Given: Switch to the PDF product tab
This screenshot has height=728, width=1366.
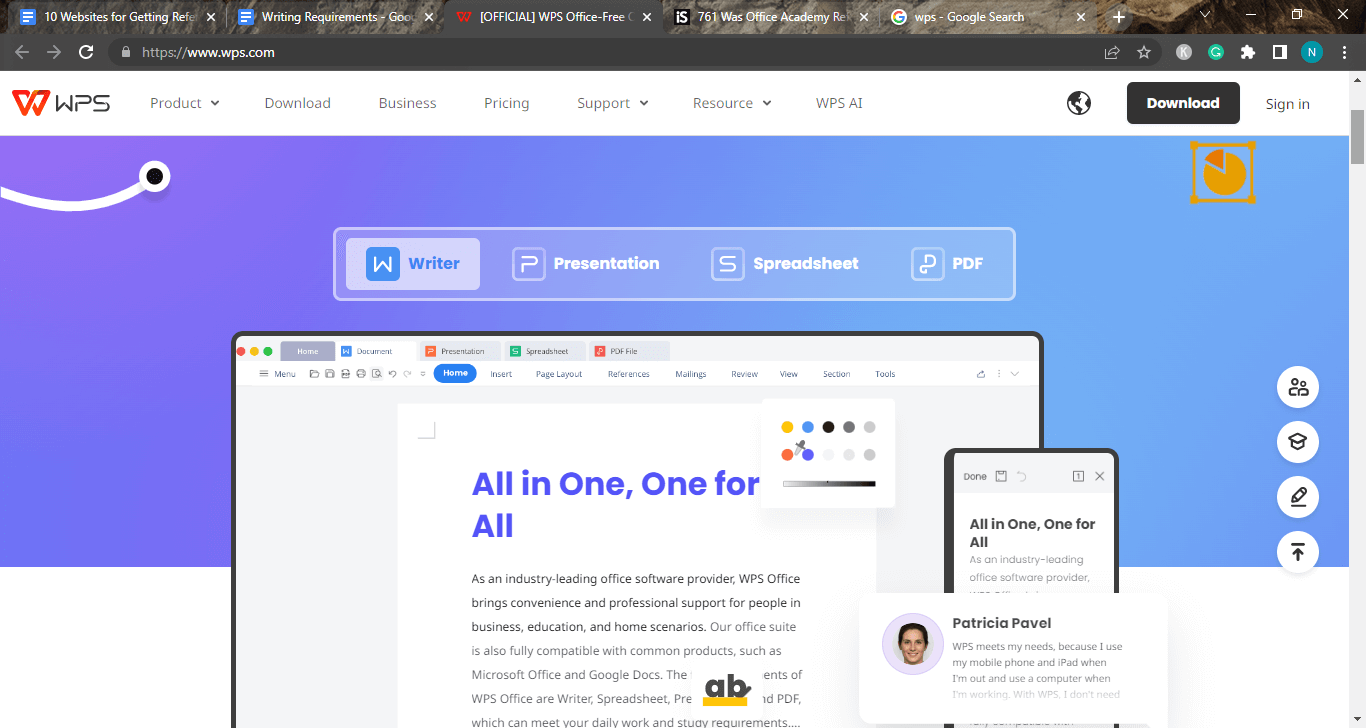Looking at the screenshot, I should pos(947,264).
